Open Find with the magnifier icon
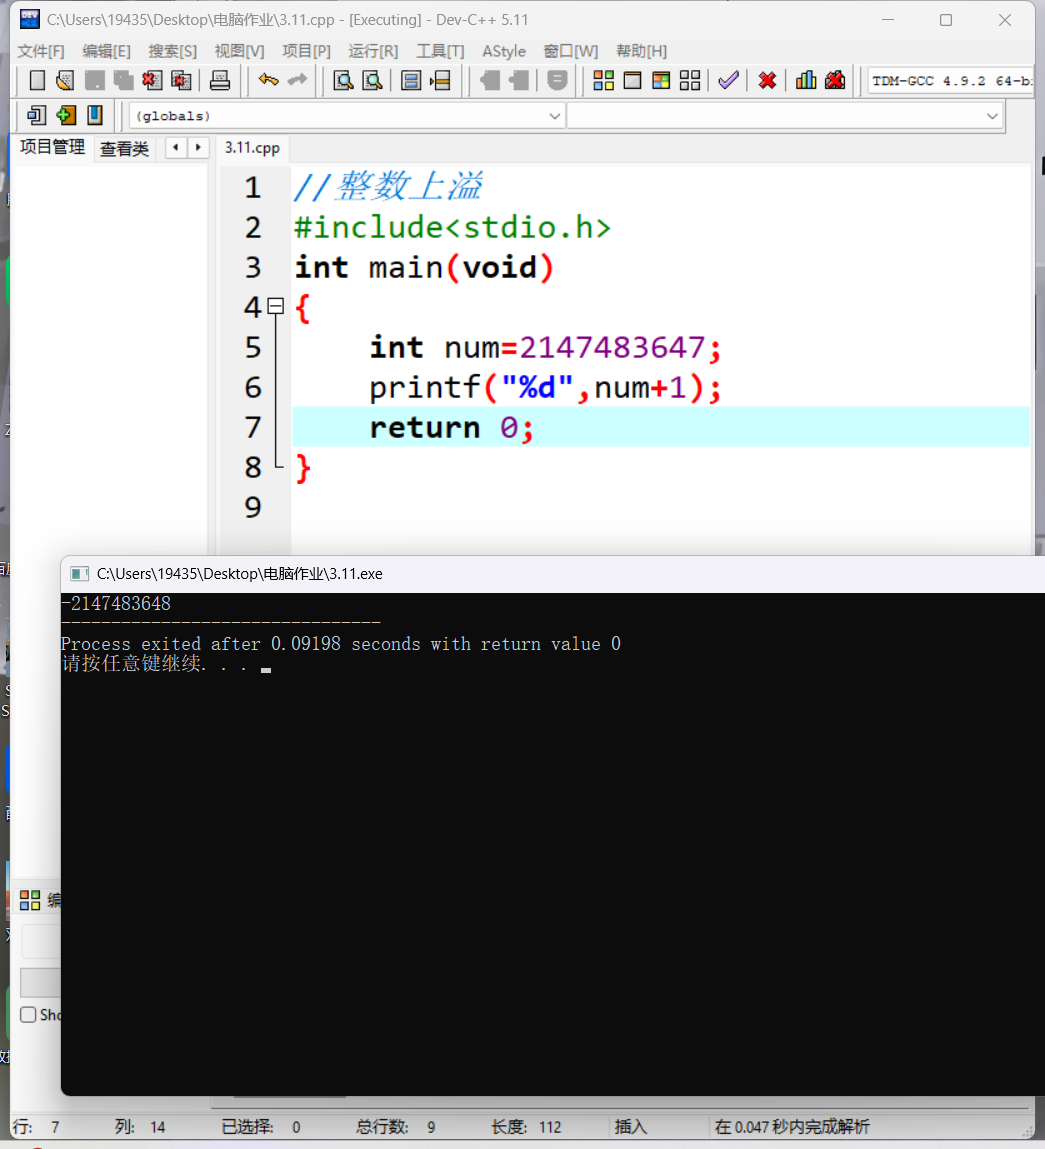 (343, 80)
